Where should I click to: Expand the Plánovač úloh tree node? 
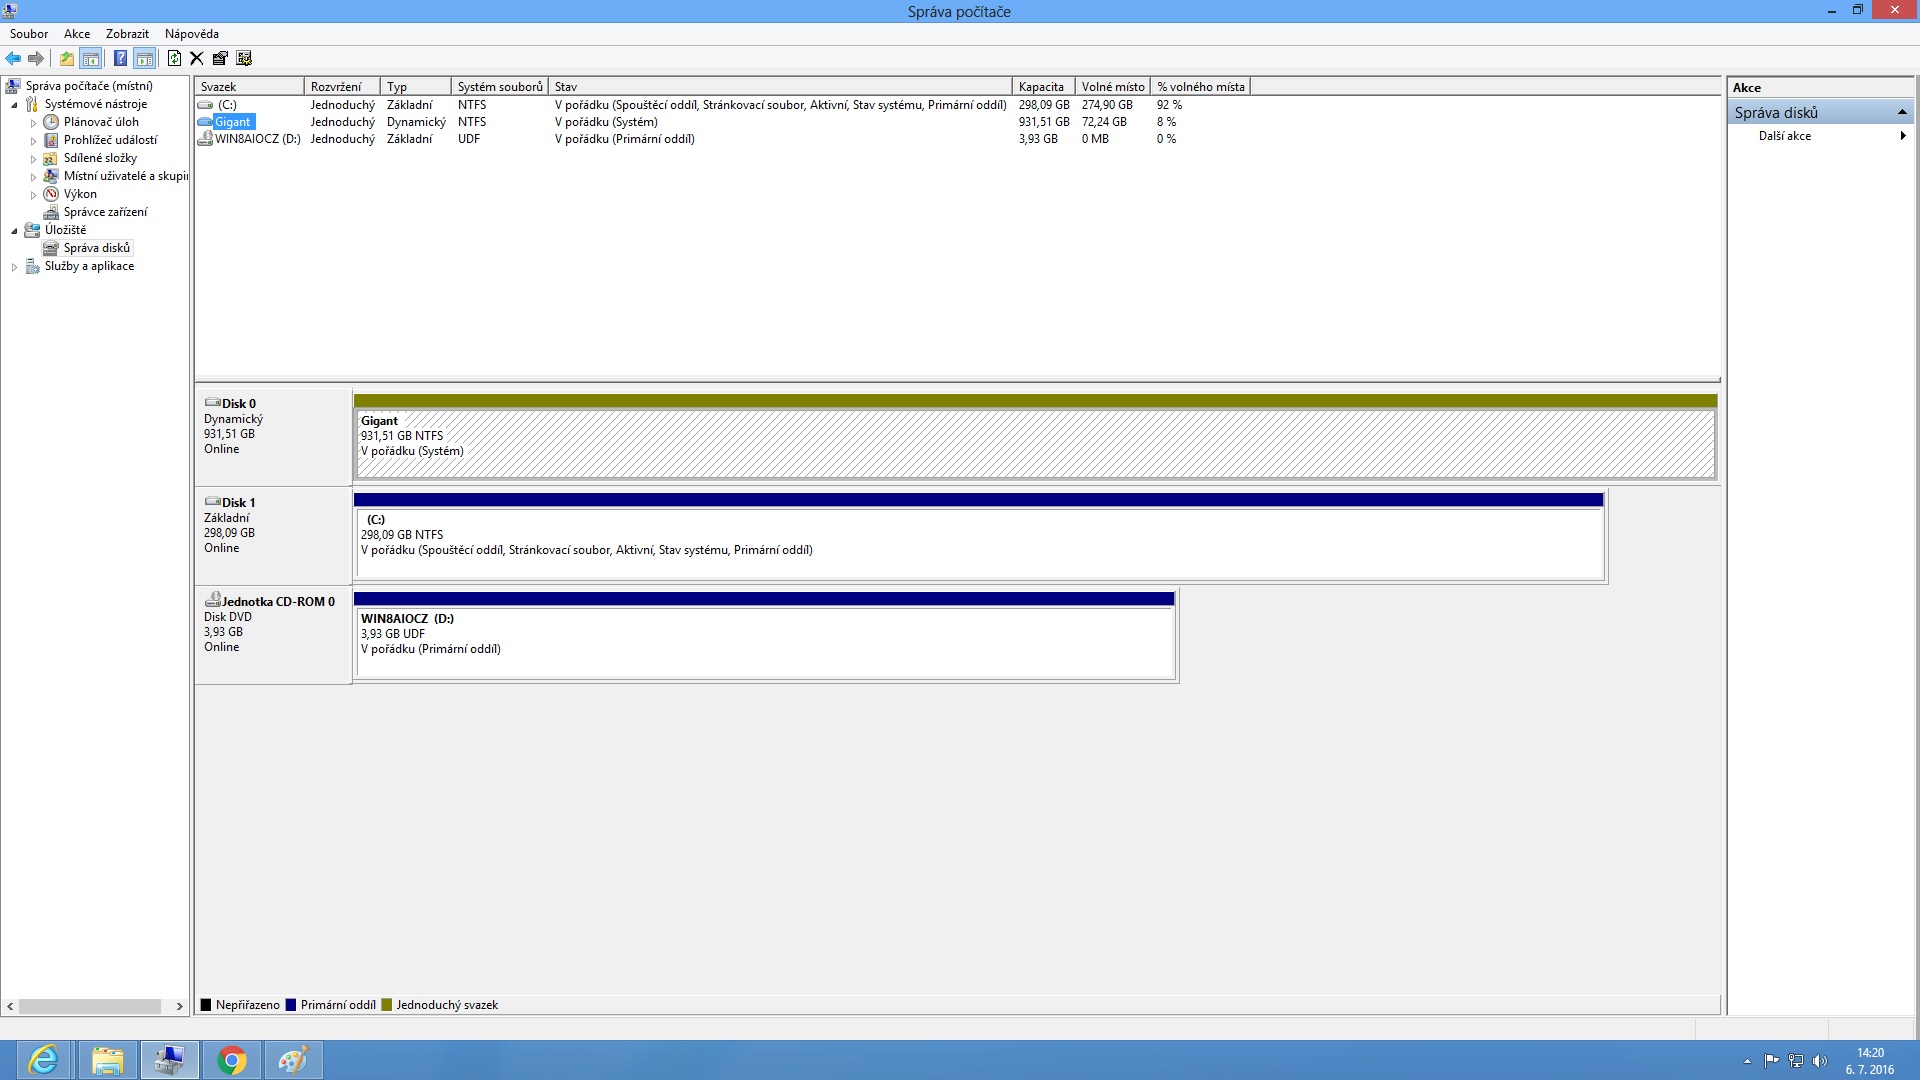(33, 123)
